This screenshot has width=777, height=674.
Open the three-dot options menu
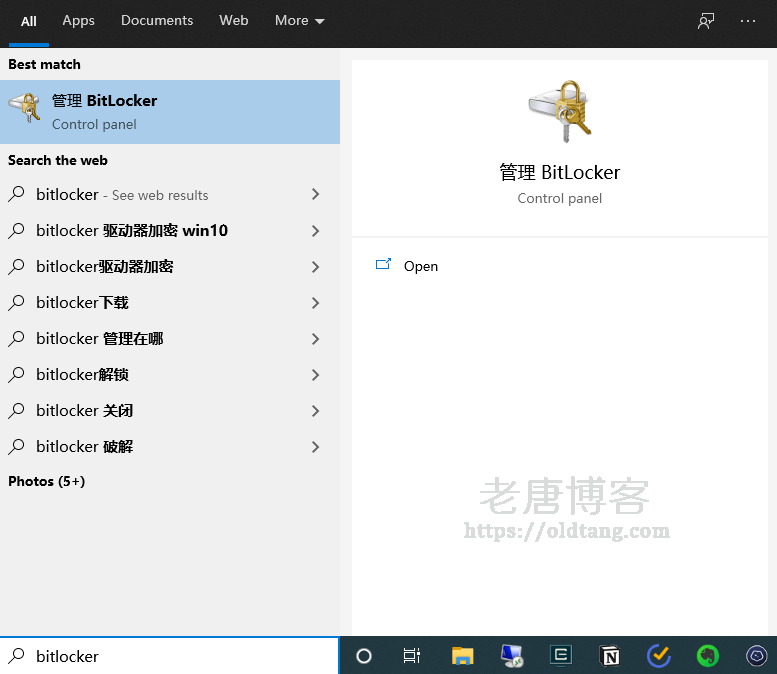pyautogui.click(x=748, y=21)
